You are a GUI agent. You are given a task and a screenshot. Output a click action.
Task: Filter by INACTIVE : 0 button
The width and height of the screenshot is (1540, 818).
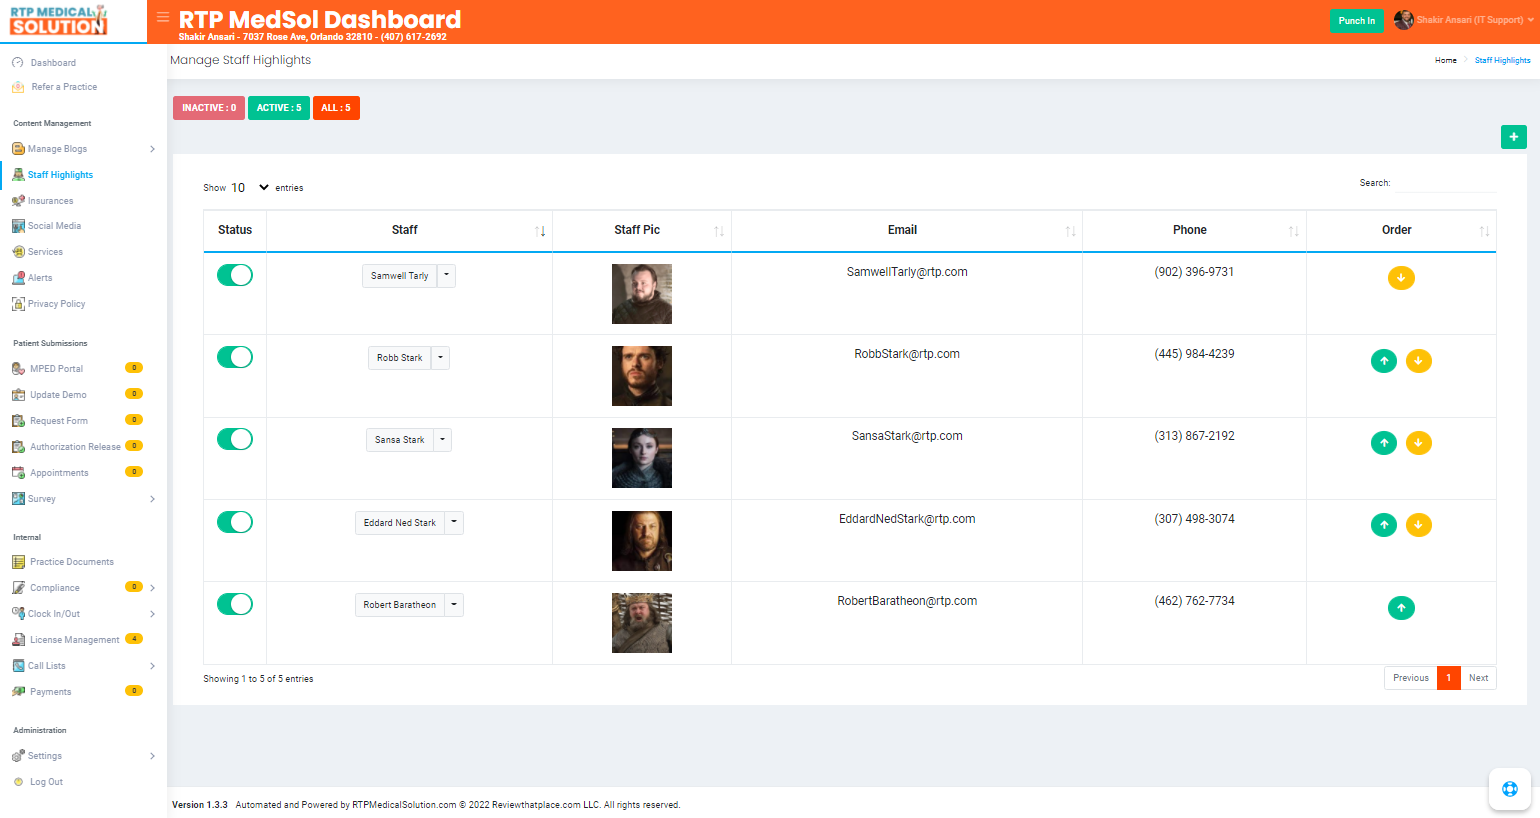coord(209,108)
